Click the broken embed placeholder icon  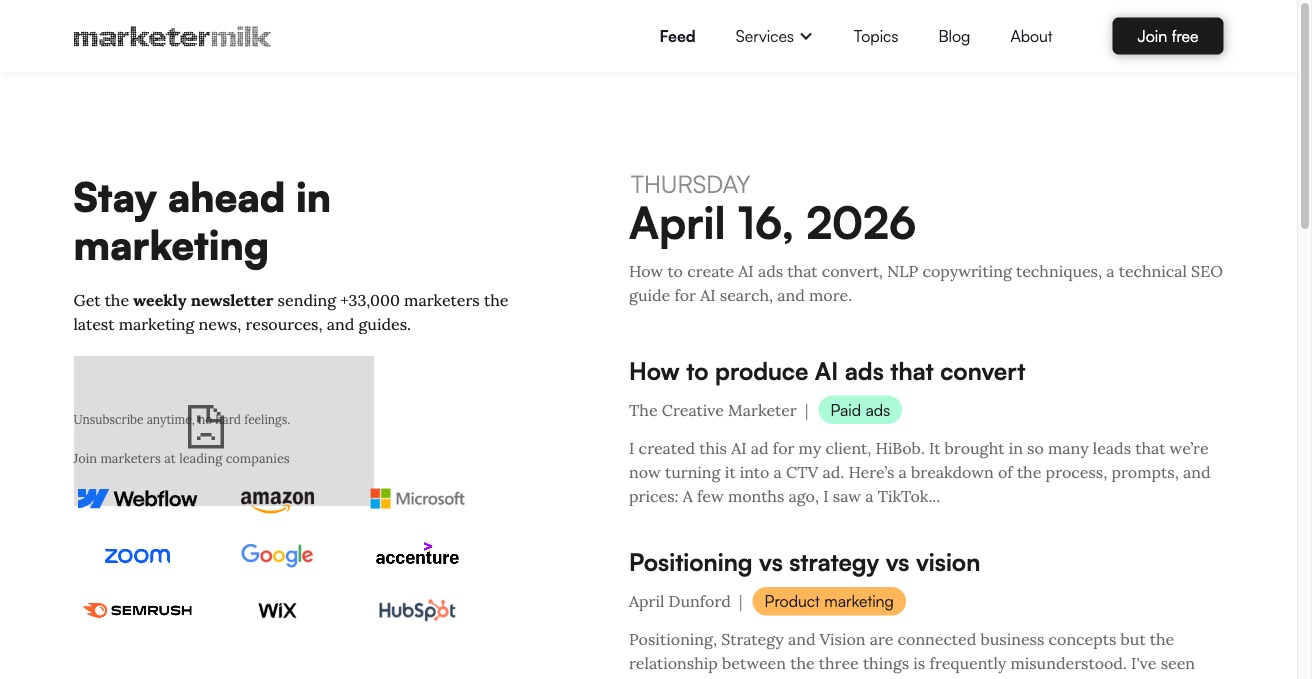206,426
